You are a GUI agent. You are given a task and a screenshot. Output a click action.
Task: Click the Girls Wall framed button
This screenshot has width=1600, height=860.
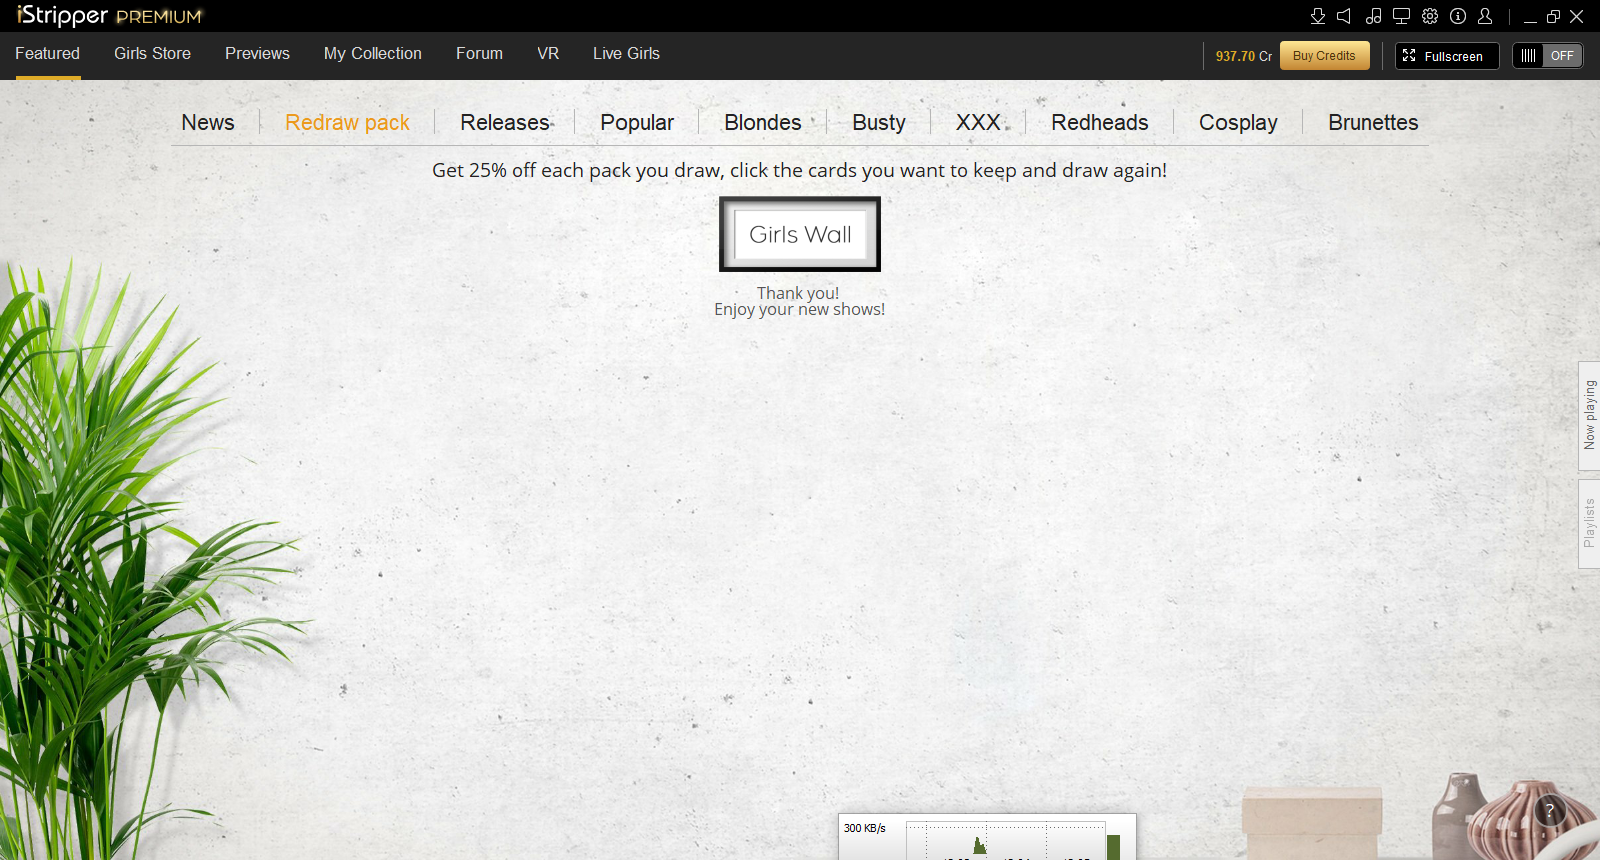pos(800,234)
